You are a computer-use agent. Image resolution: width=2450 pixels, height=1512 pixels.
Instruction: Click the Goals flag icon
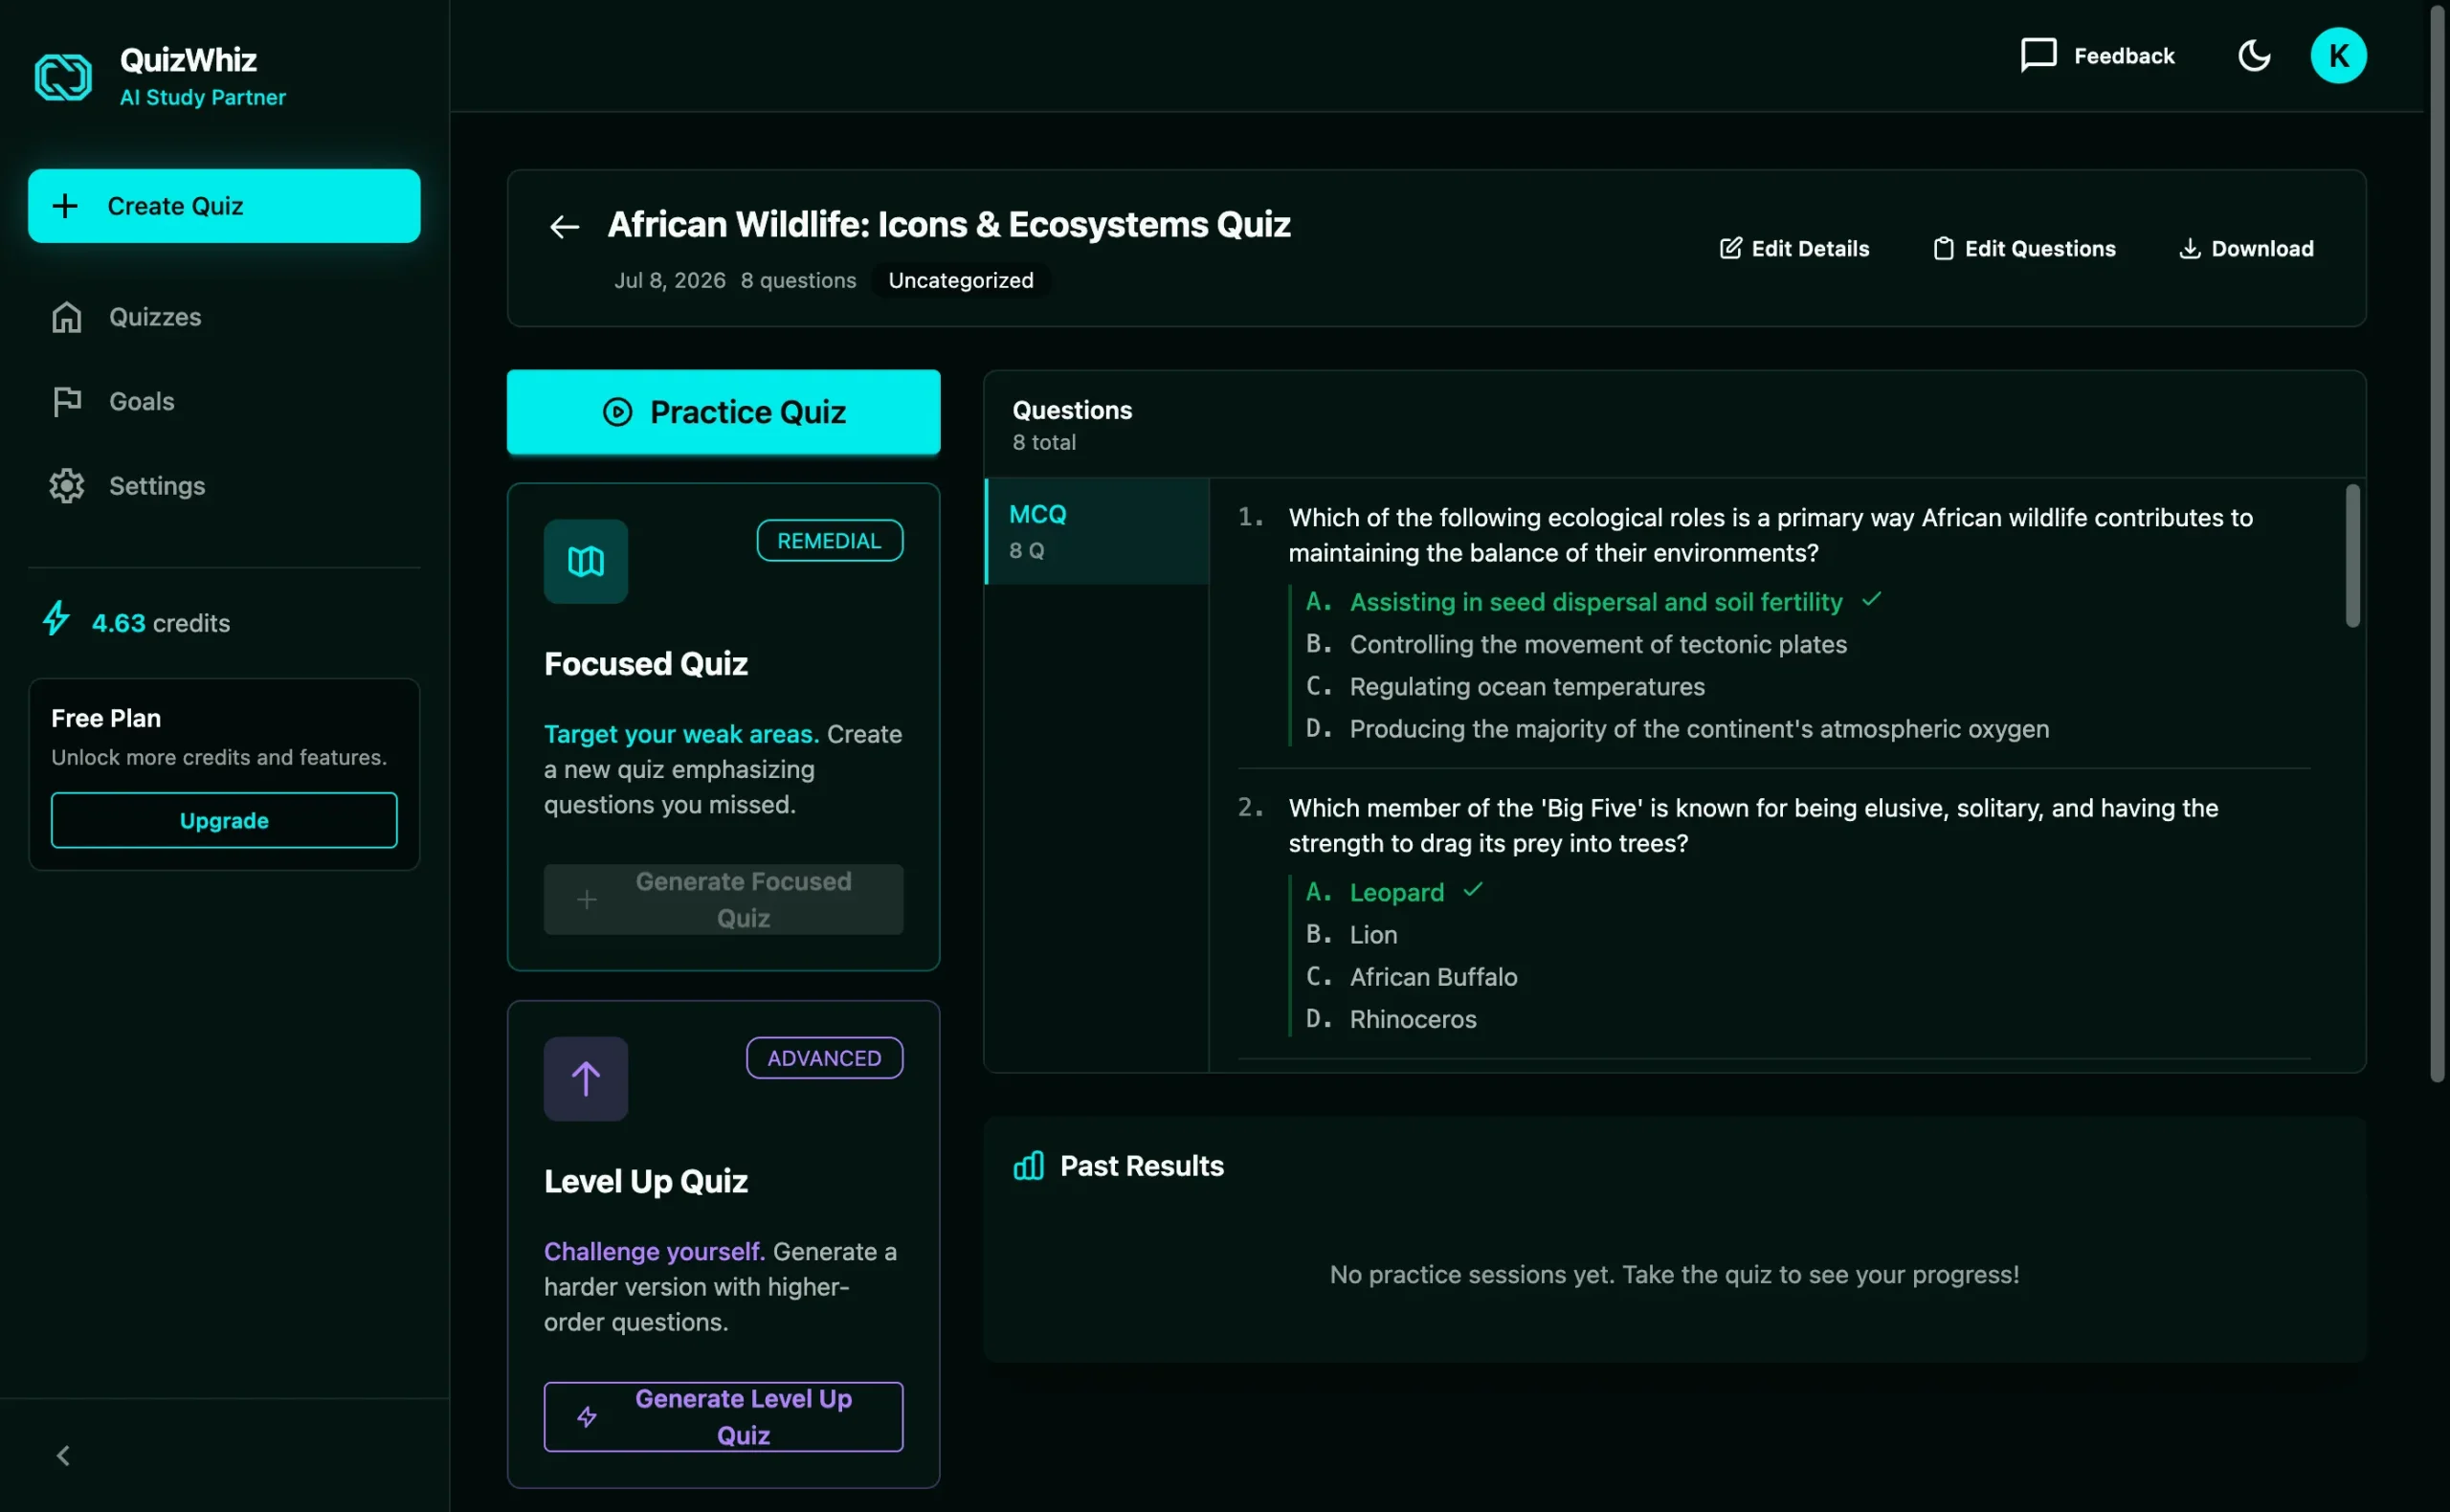(x=67, y=401)
